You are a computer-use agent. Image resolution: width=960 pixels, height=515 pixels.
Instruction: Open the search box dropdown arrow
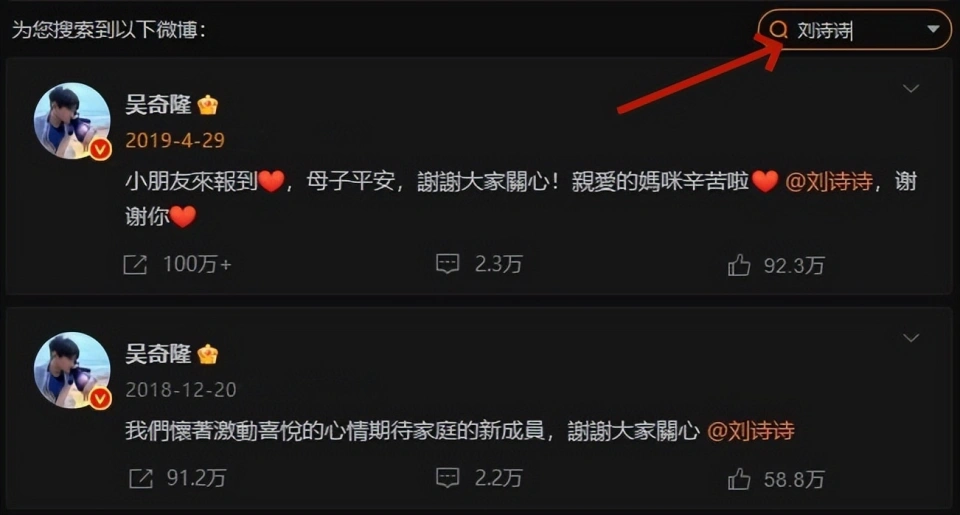point(932,29)
